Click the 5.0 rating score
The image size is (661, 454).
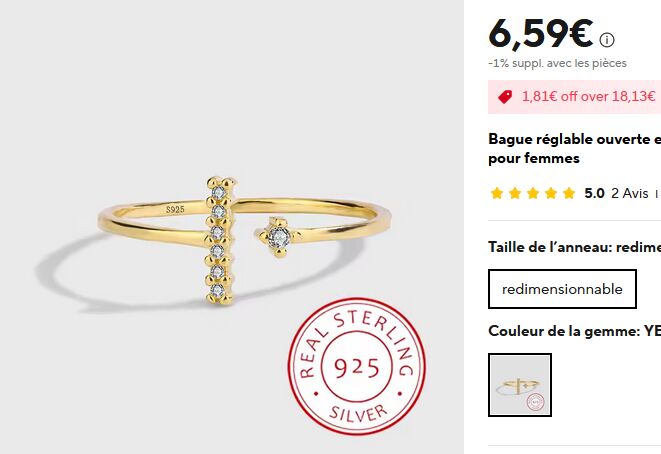(594, 193)
